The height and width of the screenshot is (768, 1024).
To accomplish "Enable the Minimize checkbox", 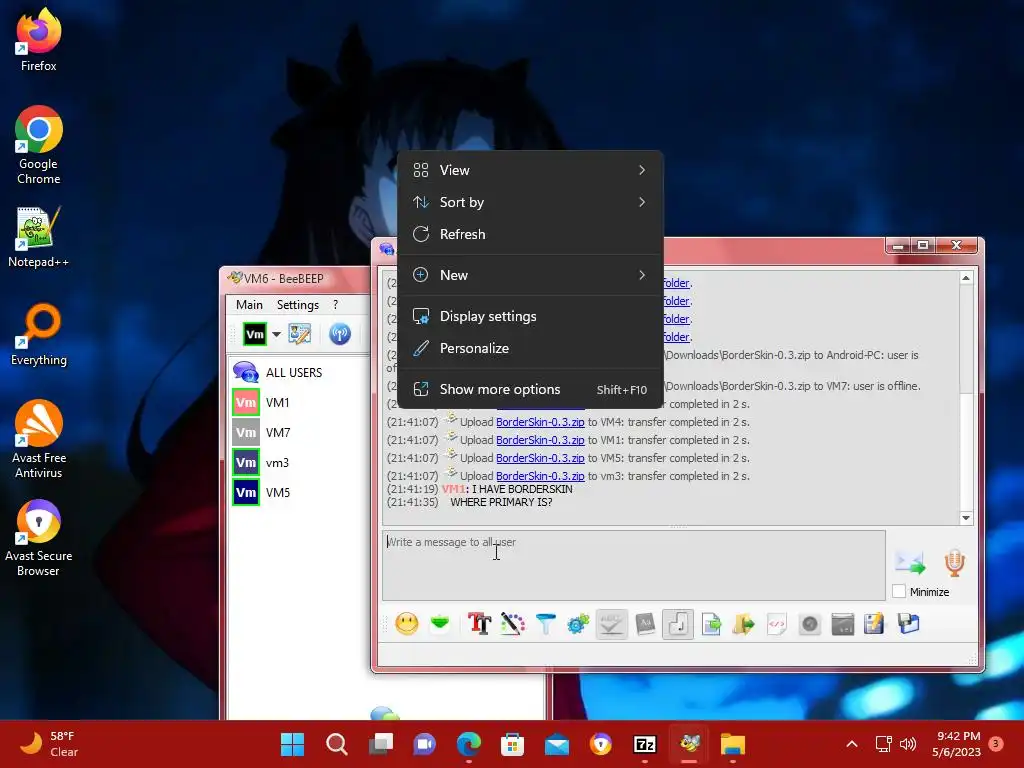I will pos(899,591).
